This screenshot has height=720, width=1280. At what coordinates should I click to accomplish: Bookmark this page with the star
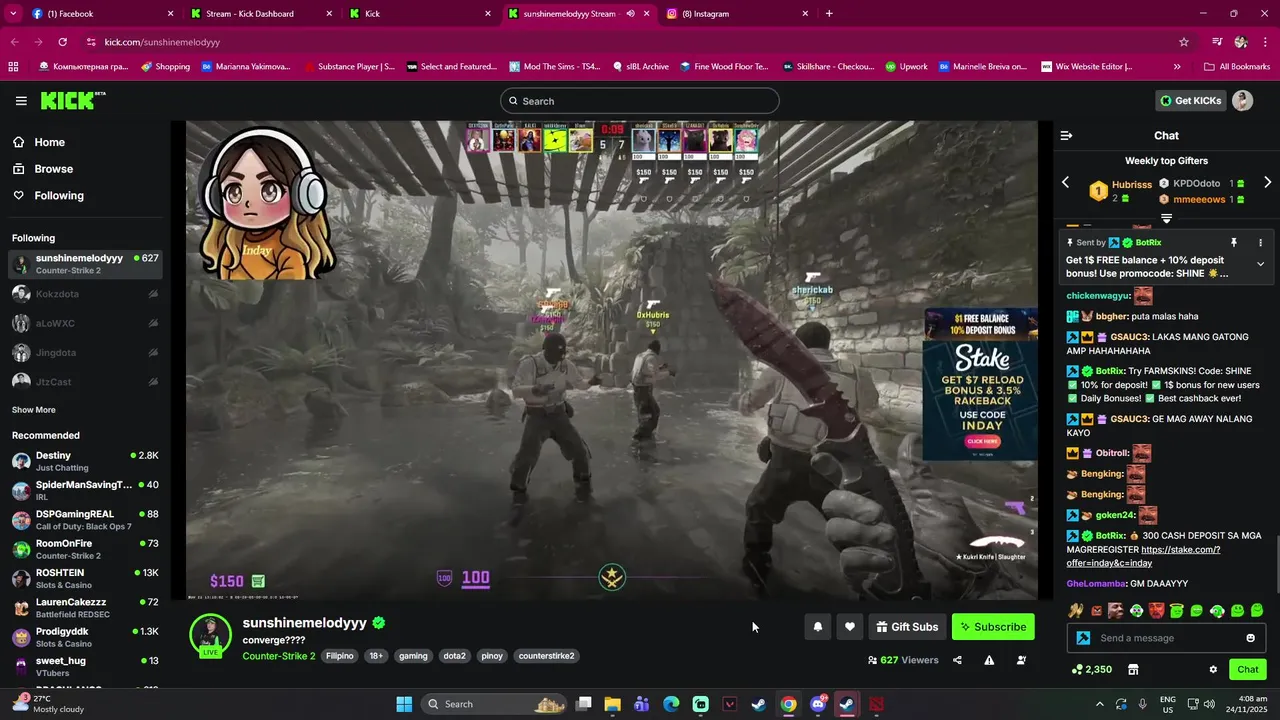pos(1184,42)
